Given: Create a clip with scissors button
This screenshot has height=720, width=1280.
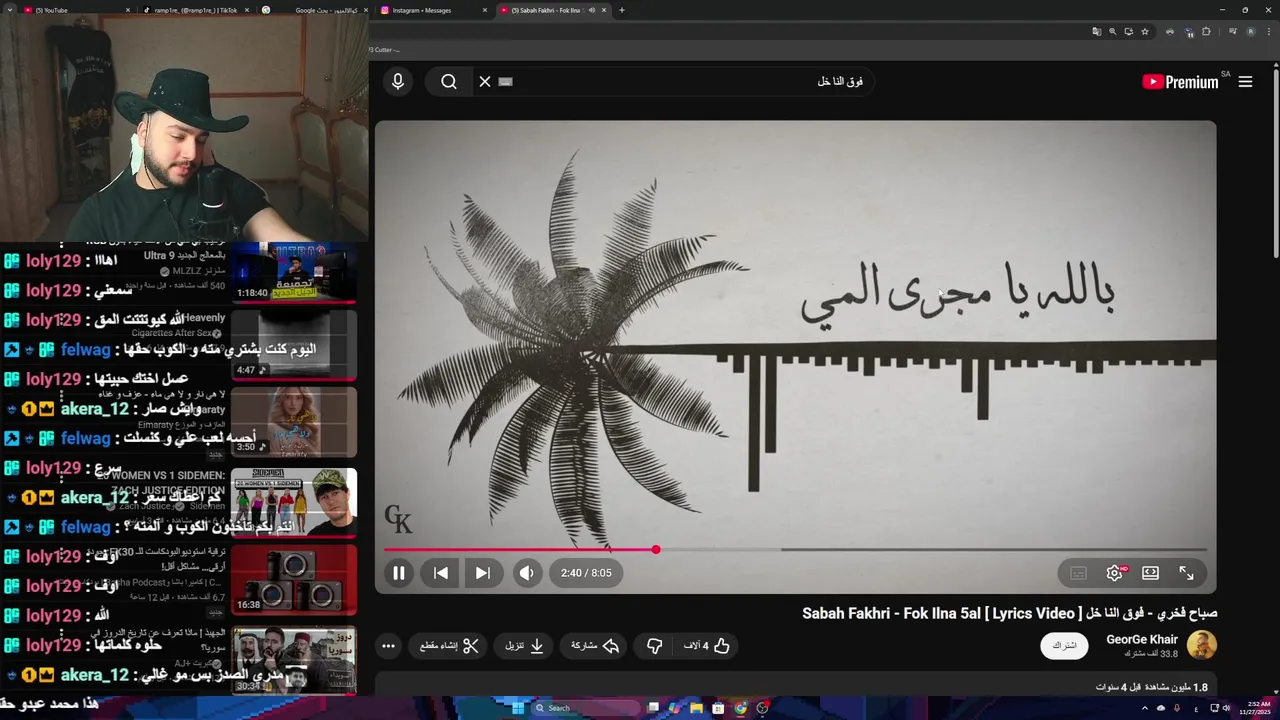Looking at the screenshot, I should pos(449,646).
